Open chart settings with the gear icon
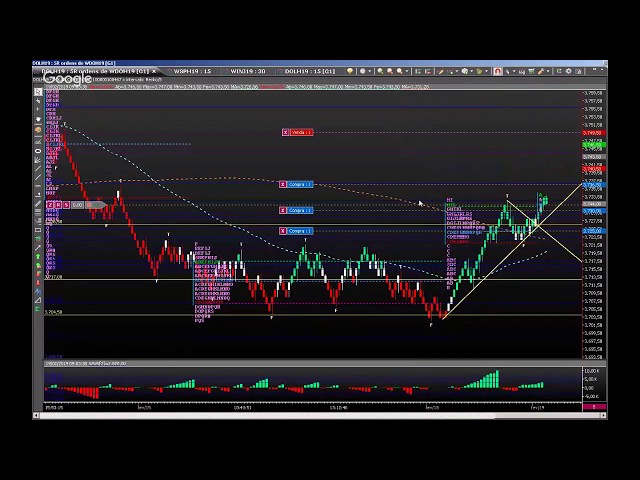 [569, 71]
